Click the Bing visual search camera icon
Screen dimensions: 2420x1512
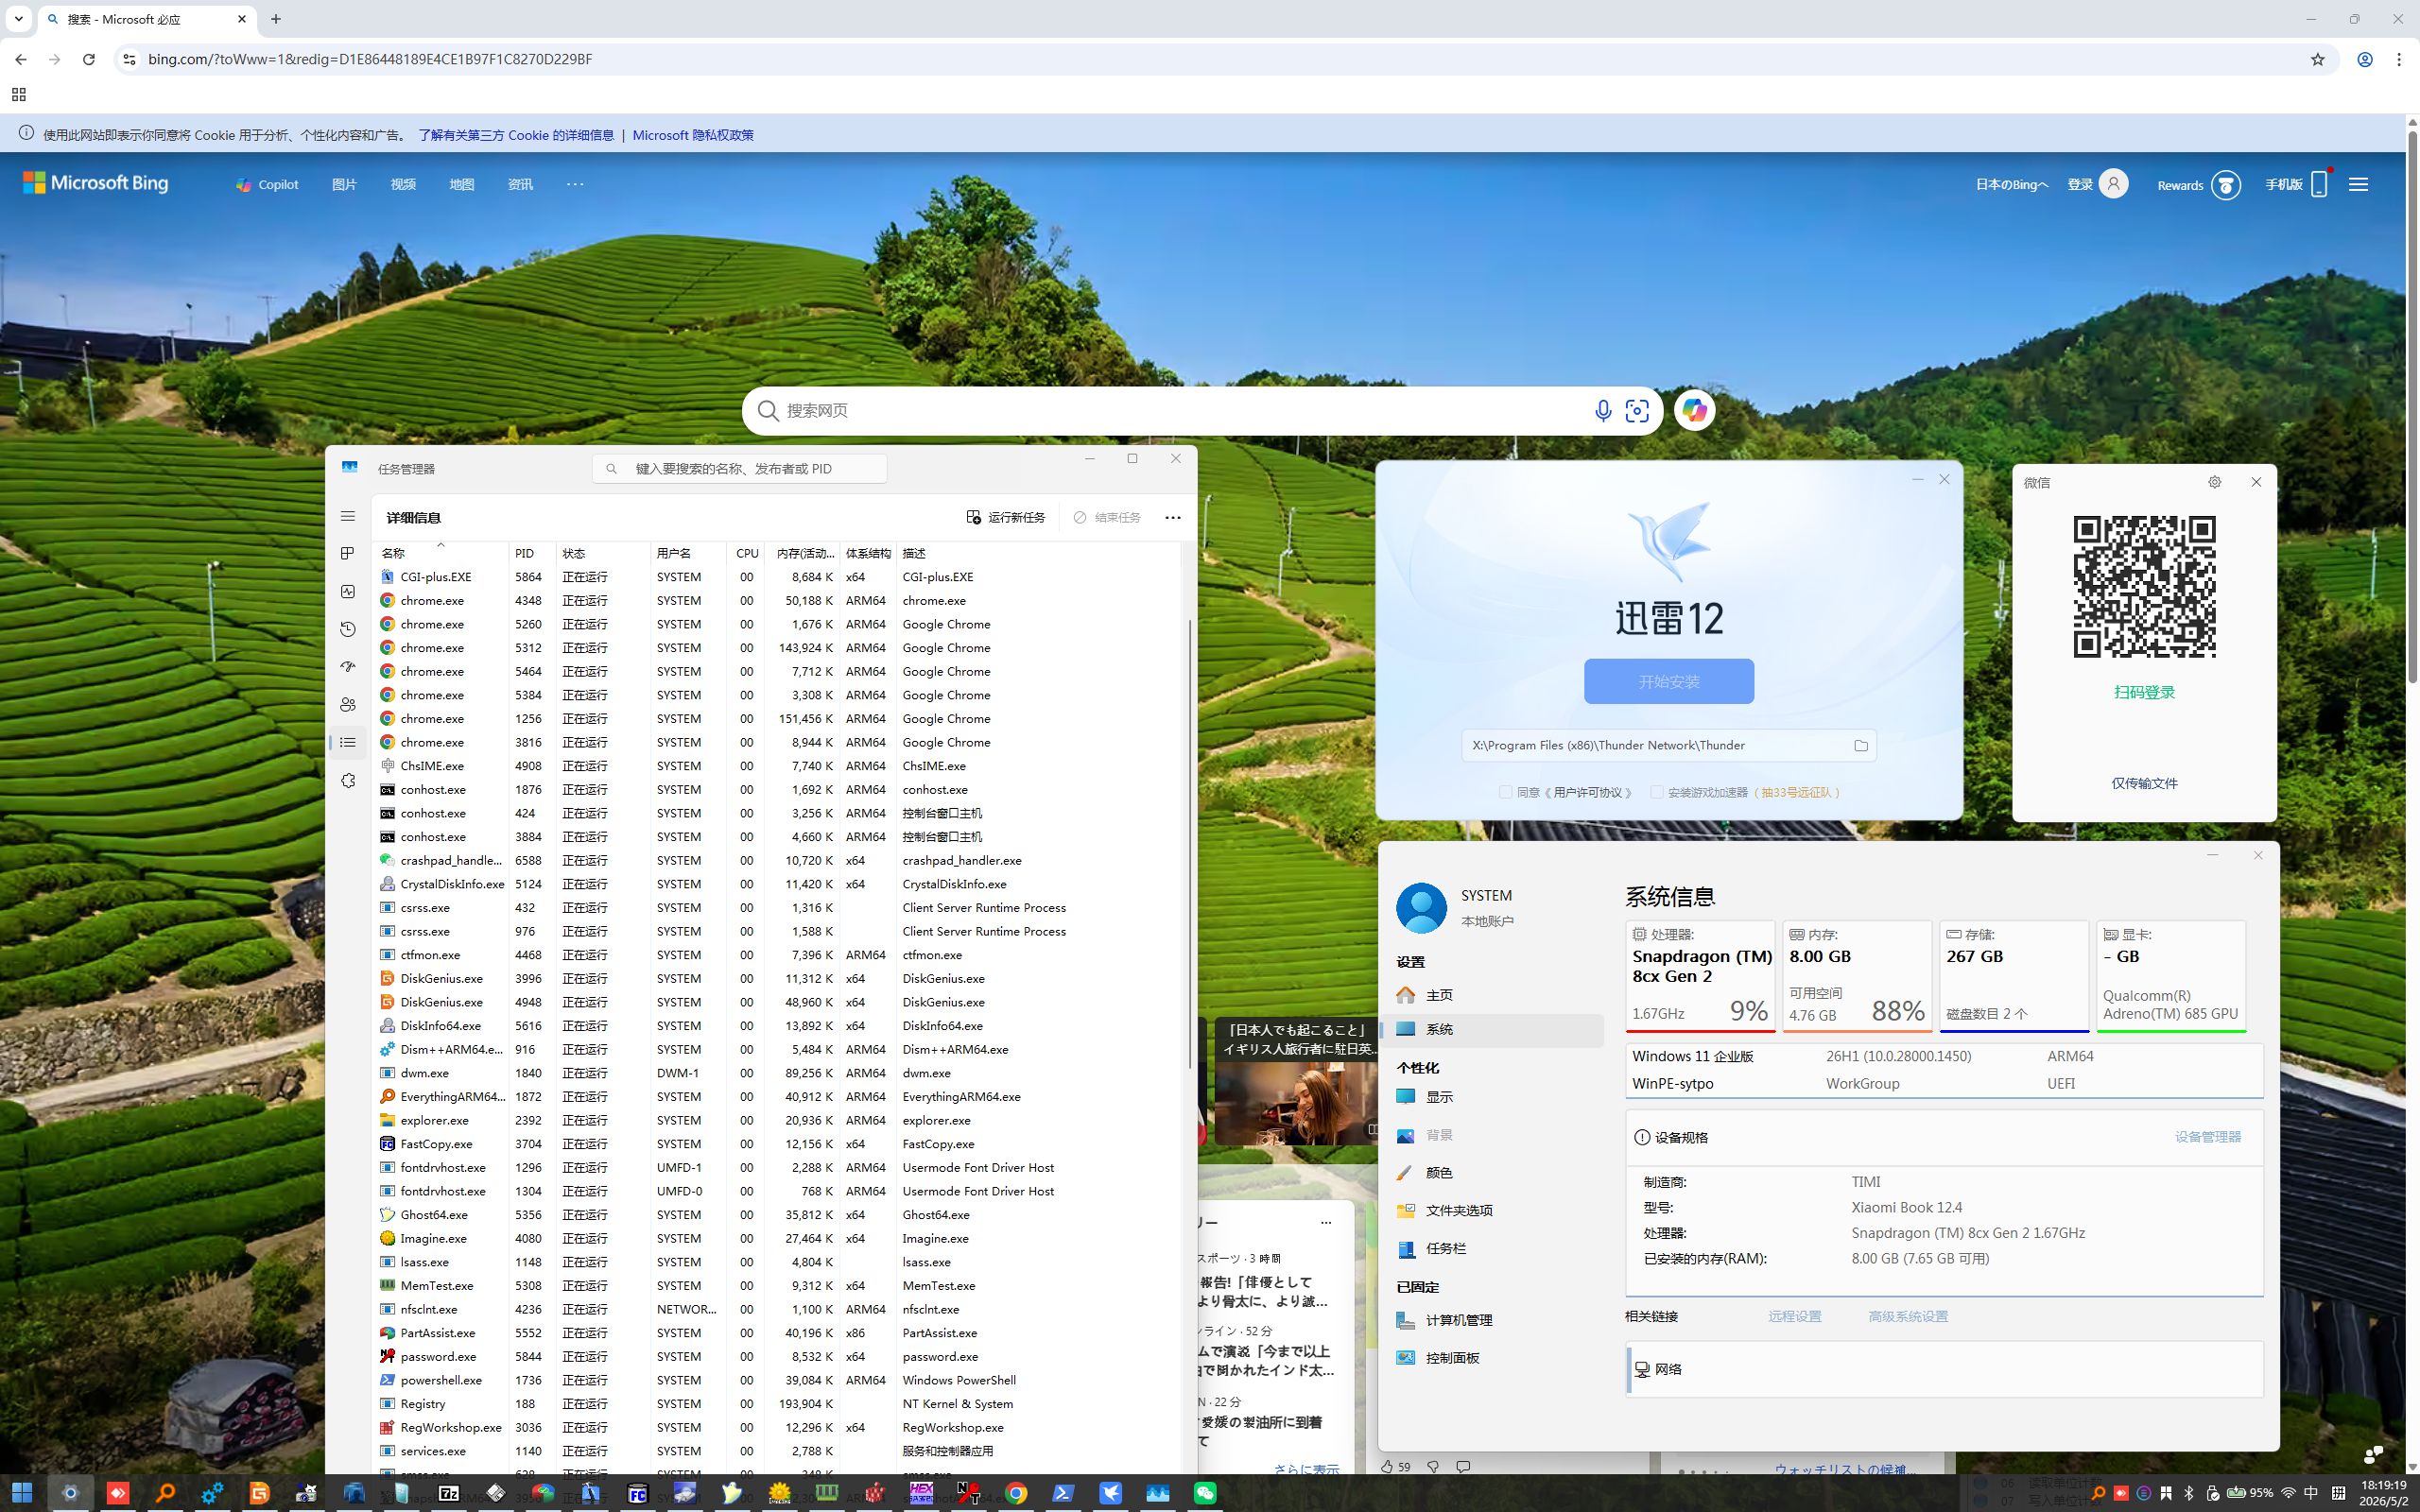point(1637,411)
